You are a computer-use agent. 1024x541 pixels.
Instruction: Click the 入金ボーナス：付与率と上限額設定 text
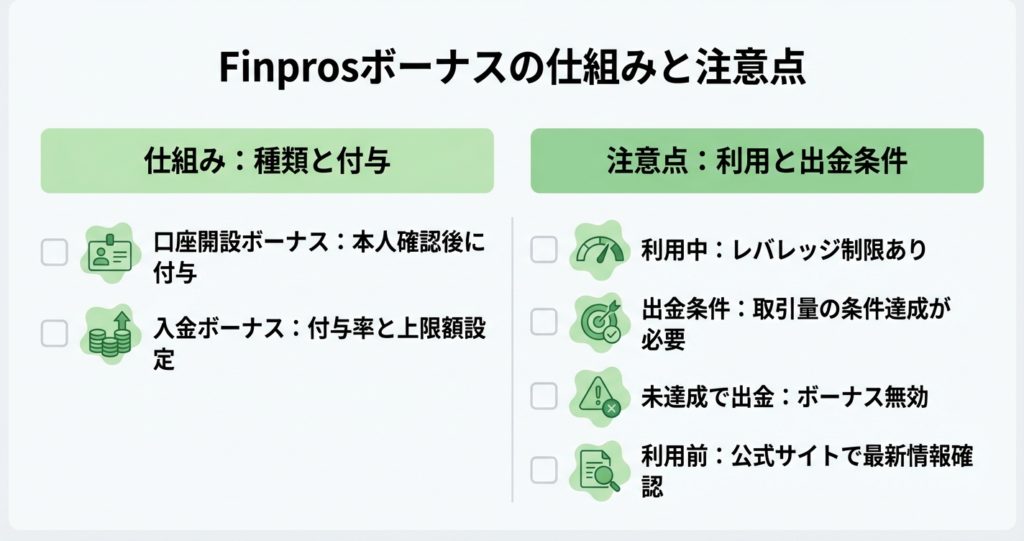point(319,342)
